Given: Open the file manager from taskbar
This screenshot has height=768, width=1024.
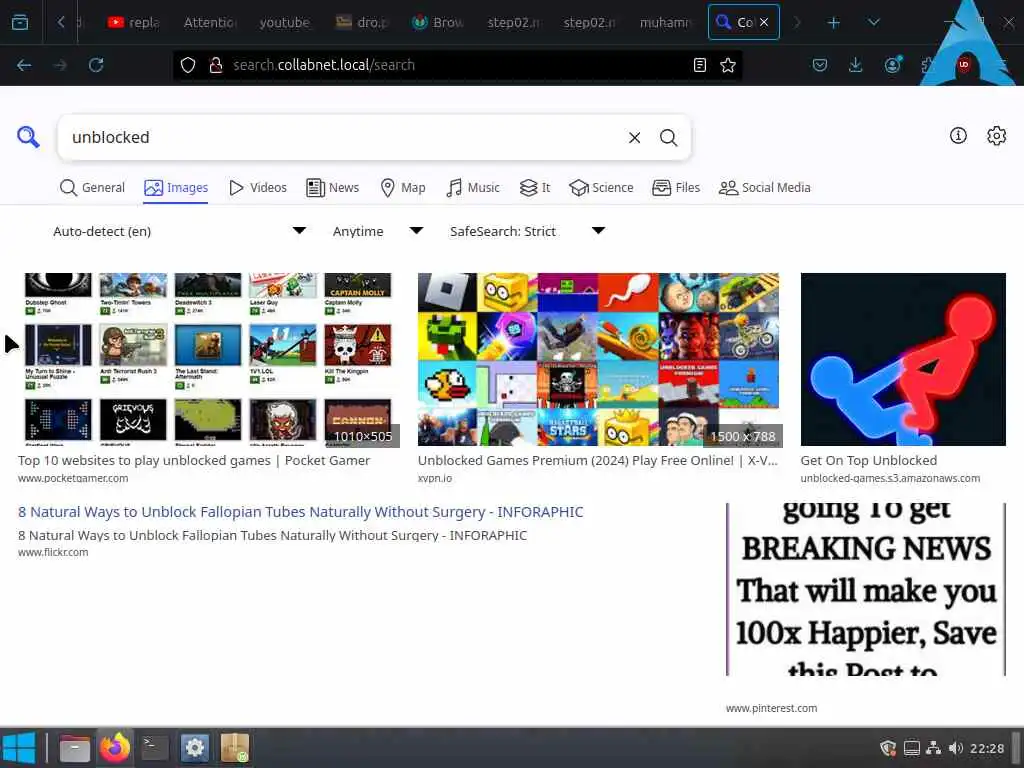Looking at the screenshot, I should [x=74, y=748].
